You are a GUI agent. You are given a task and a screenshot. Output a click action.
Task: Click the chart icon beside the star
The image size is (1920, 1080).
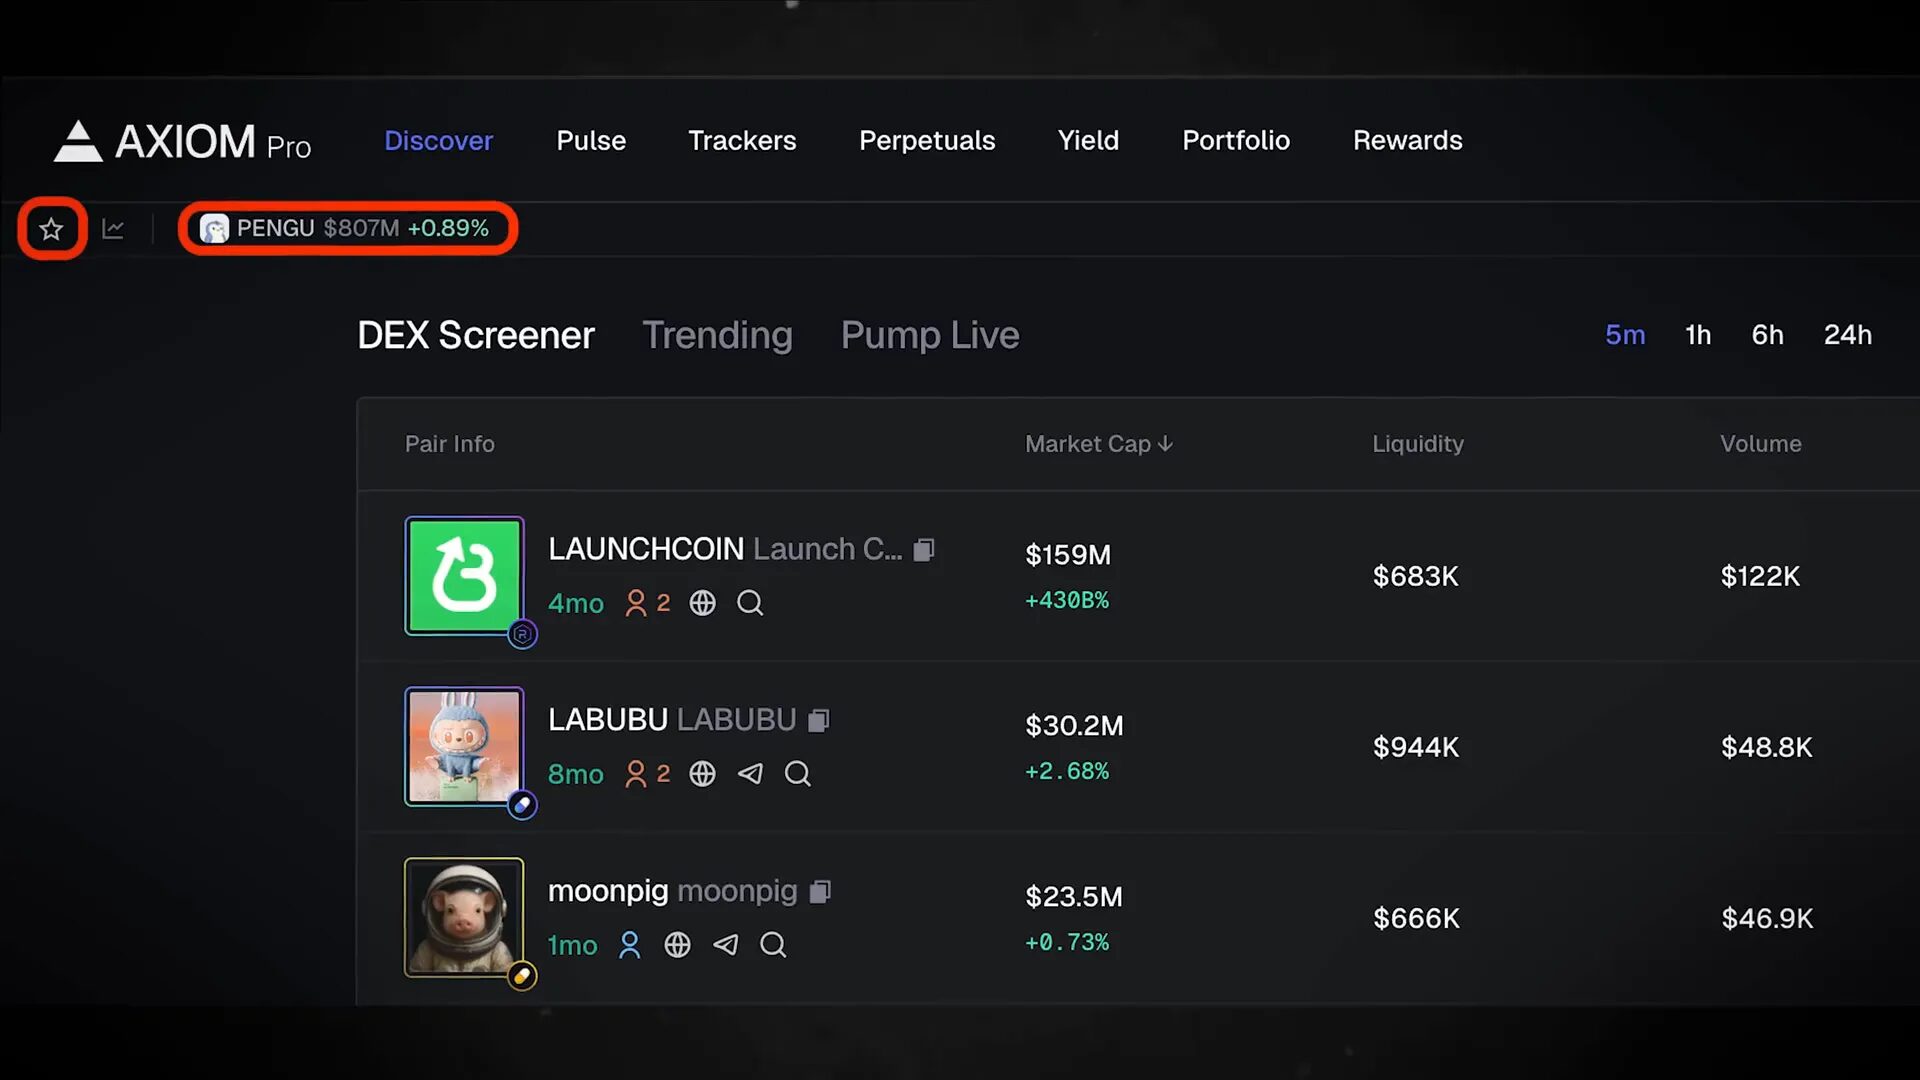[x=113, y=228]
